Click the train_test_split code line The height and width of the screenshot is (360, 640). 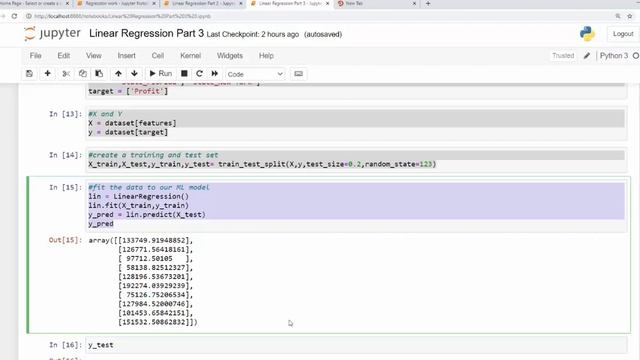coord(262,164)
